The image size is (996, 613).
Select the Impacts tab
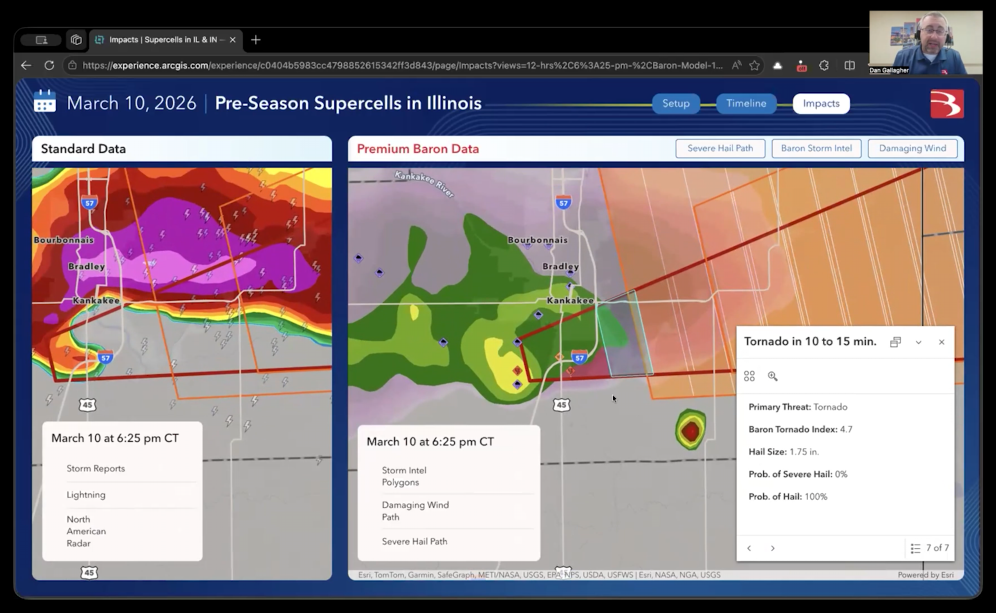(x=821, y=103)
